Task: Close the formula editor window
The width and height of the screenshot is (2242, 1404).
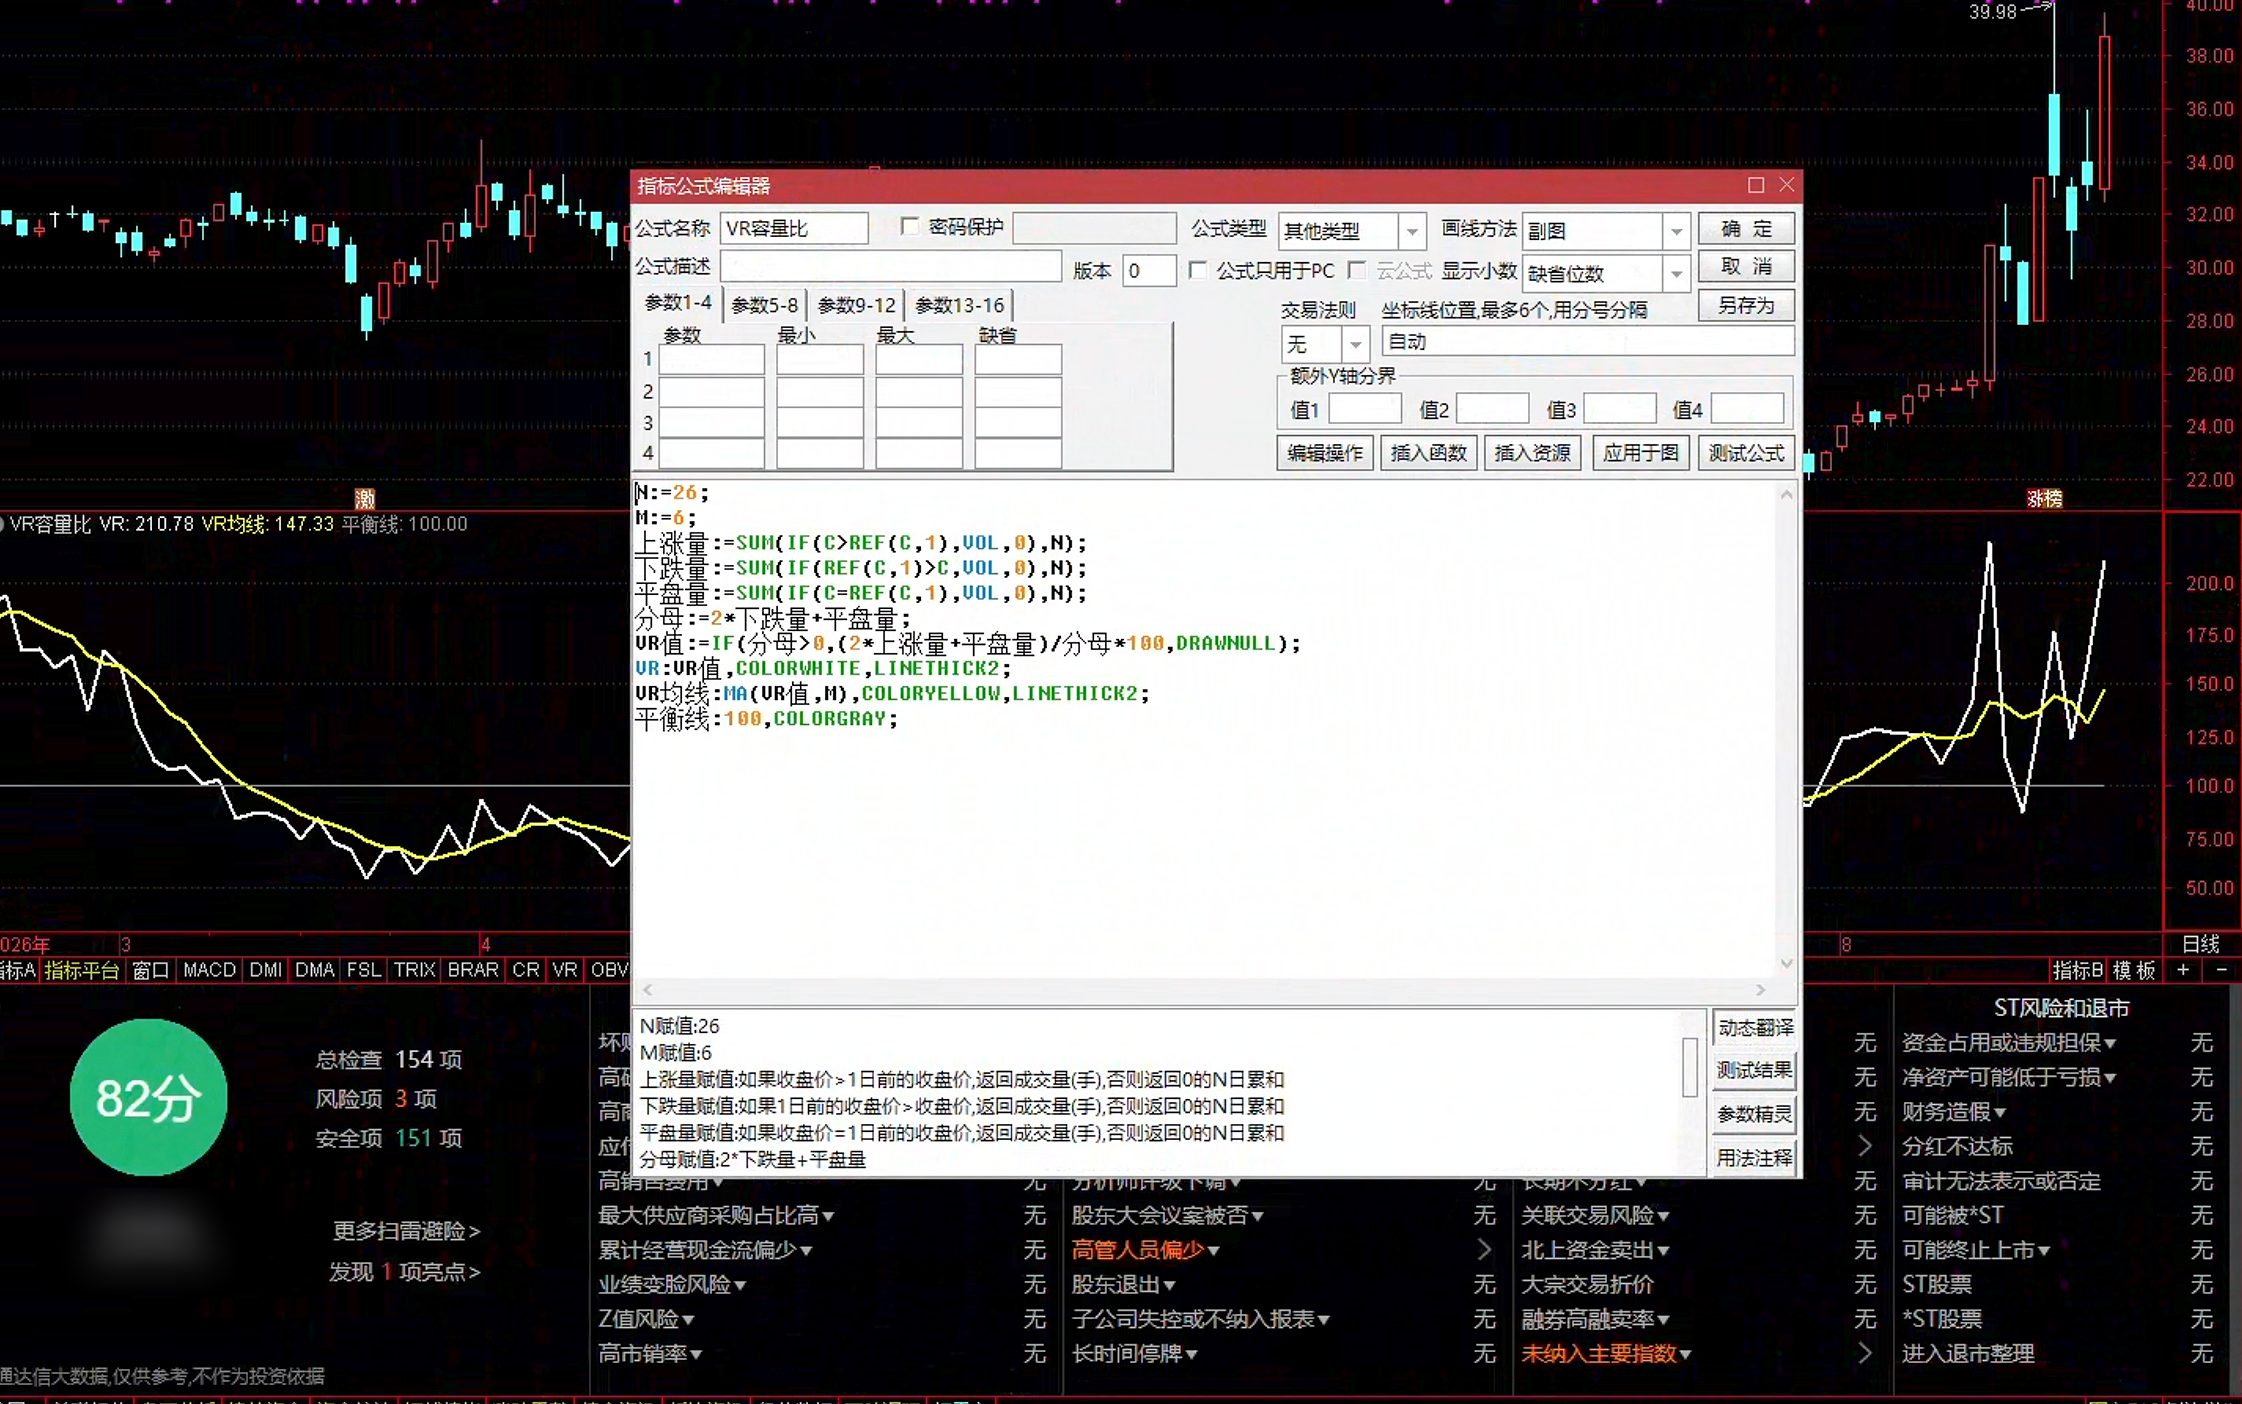Action: pos(1786,185)
